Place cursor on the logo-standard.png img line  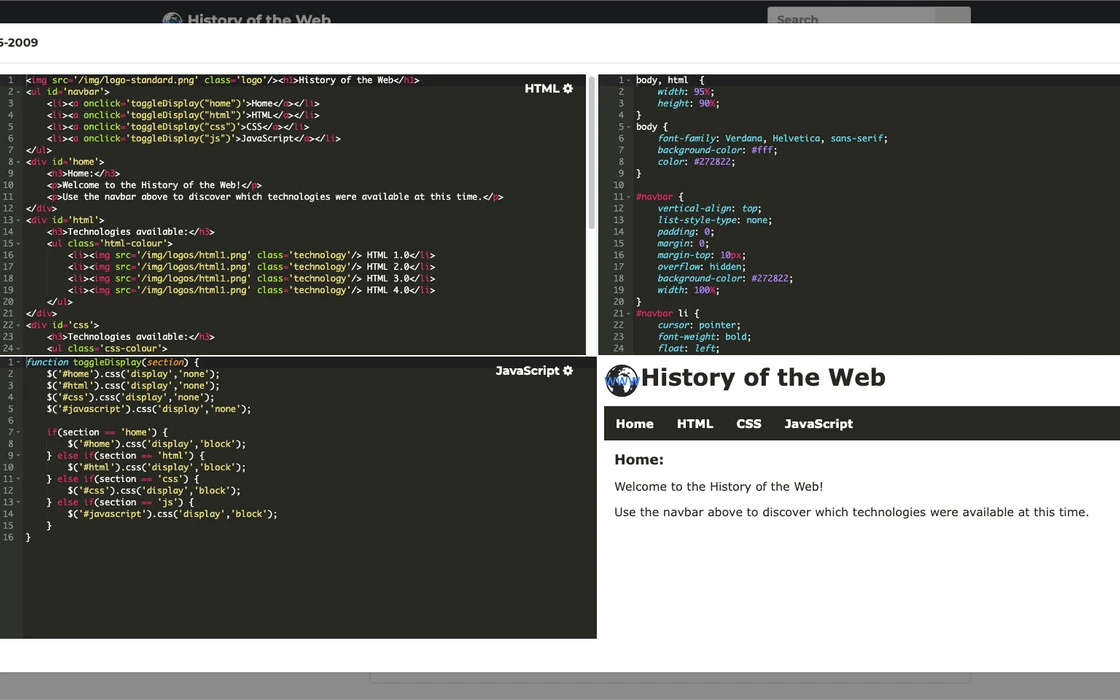tap(223, 80)
